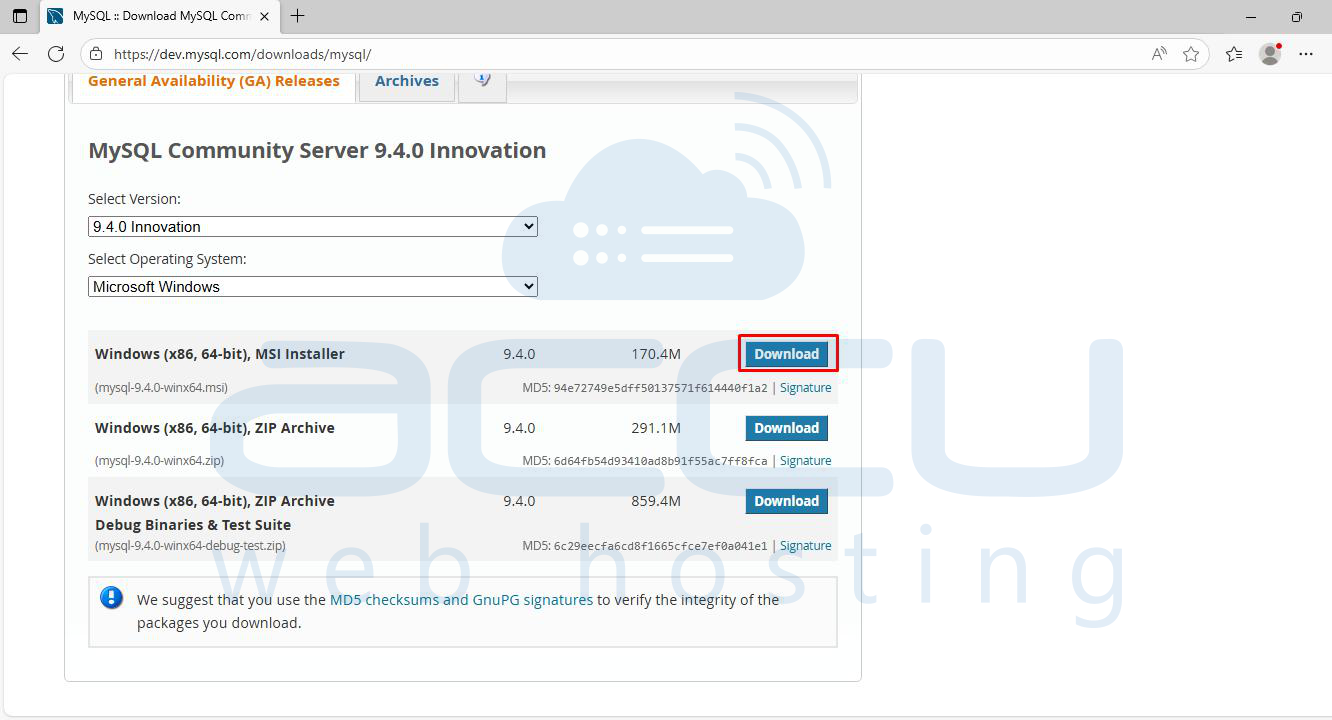Viewport: 1332px width, 720px height.
Task: Open a new browser tab with the plus button
Action: click(x=295, y=16)
